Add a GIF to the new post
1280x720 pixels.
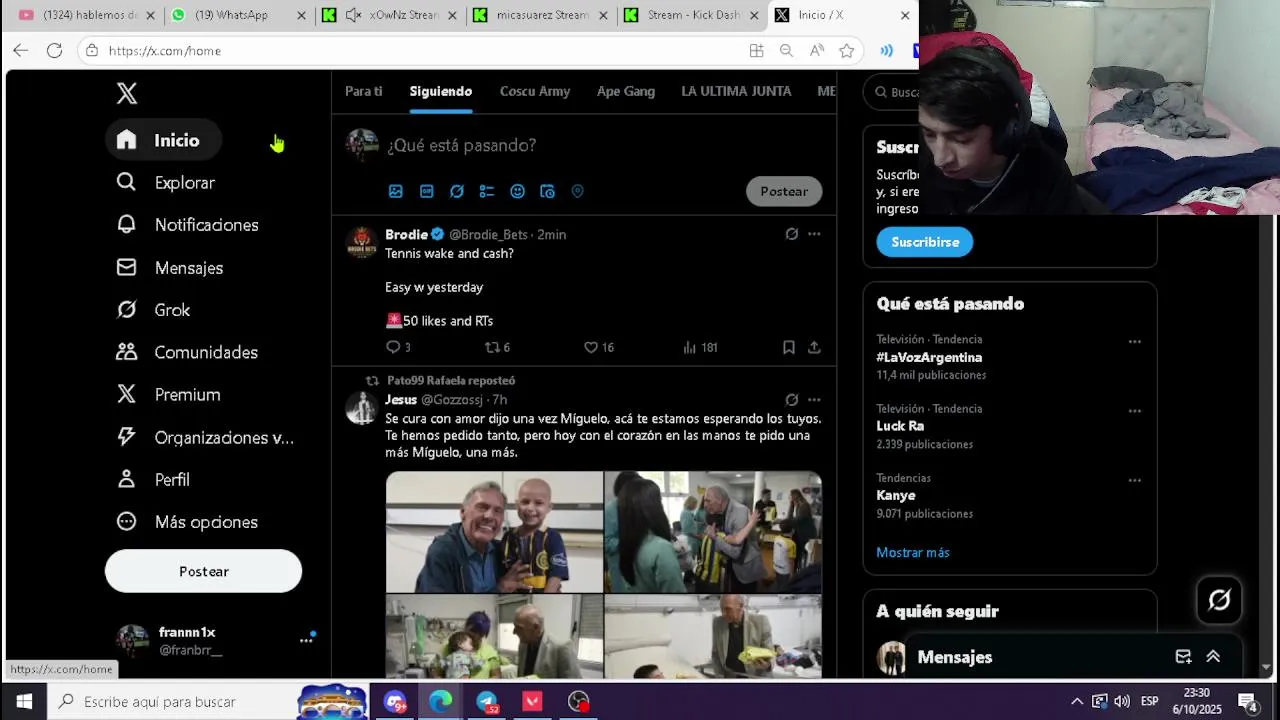[x=426, y=191]
